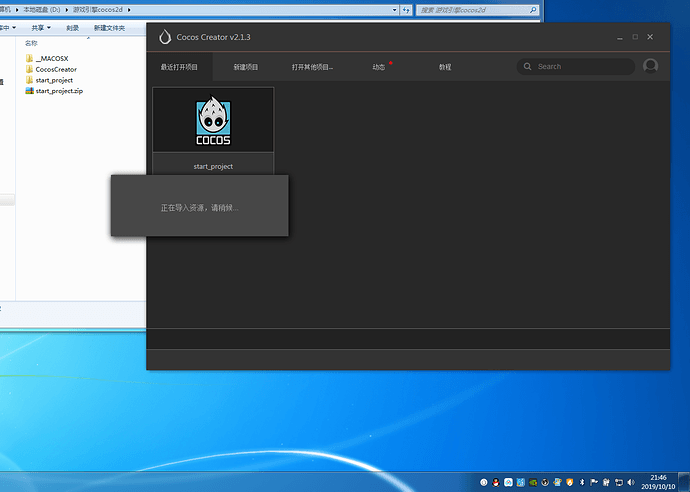
Task: Click the Cocos Creator v2.1.3 title text
Action: click(213, 37)
